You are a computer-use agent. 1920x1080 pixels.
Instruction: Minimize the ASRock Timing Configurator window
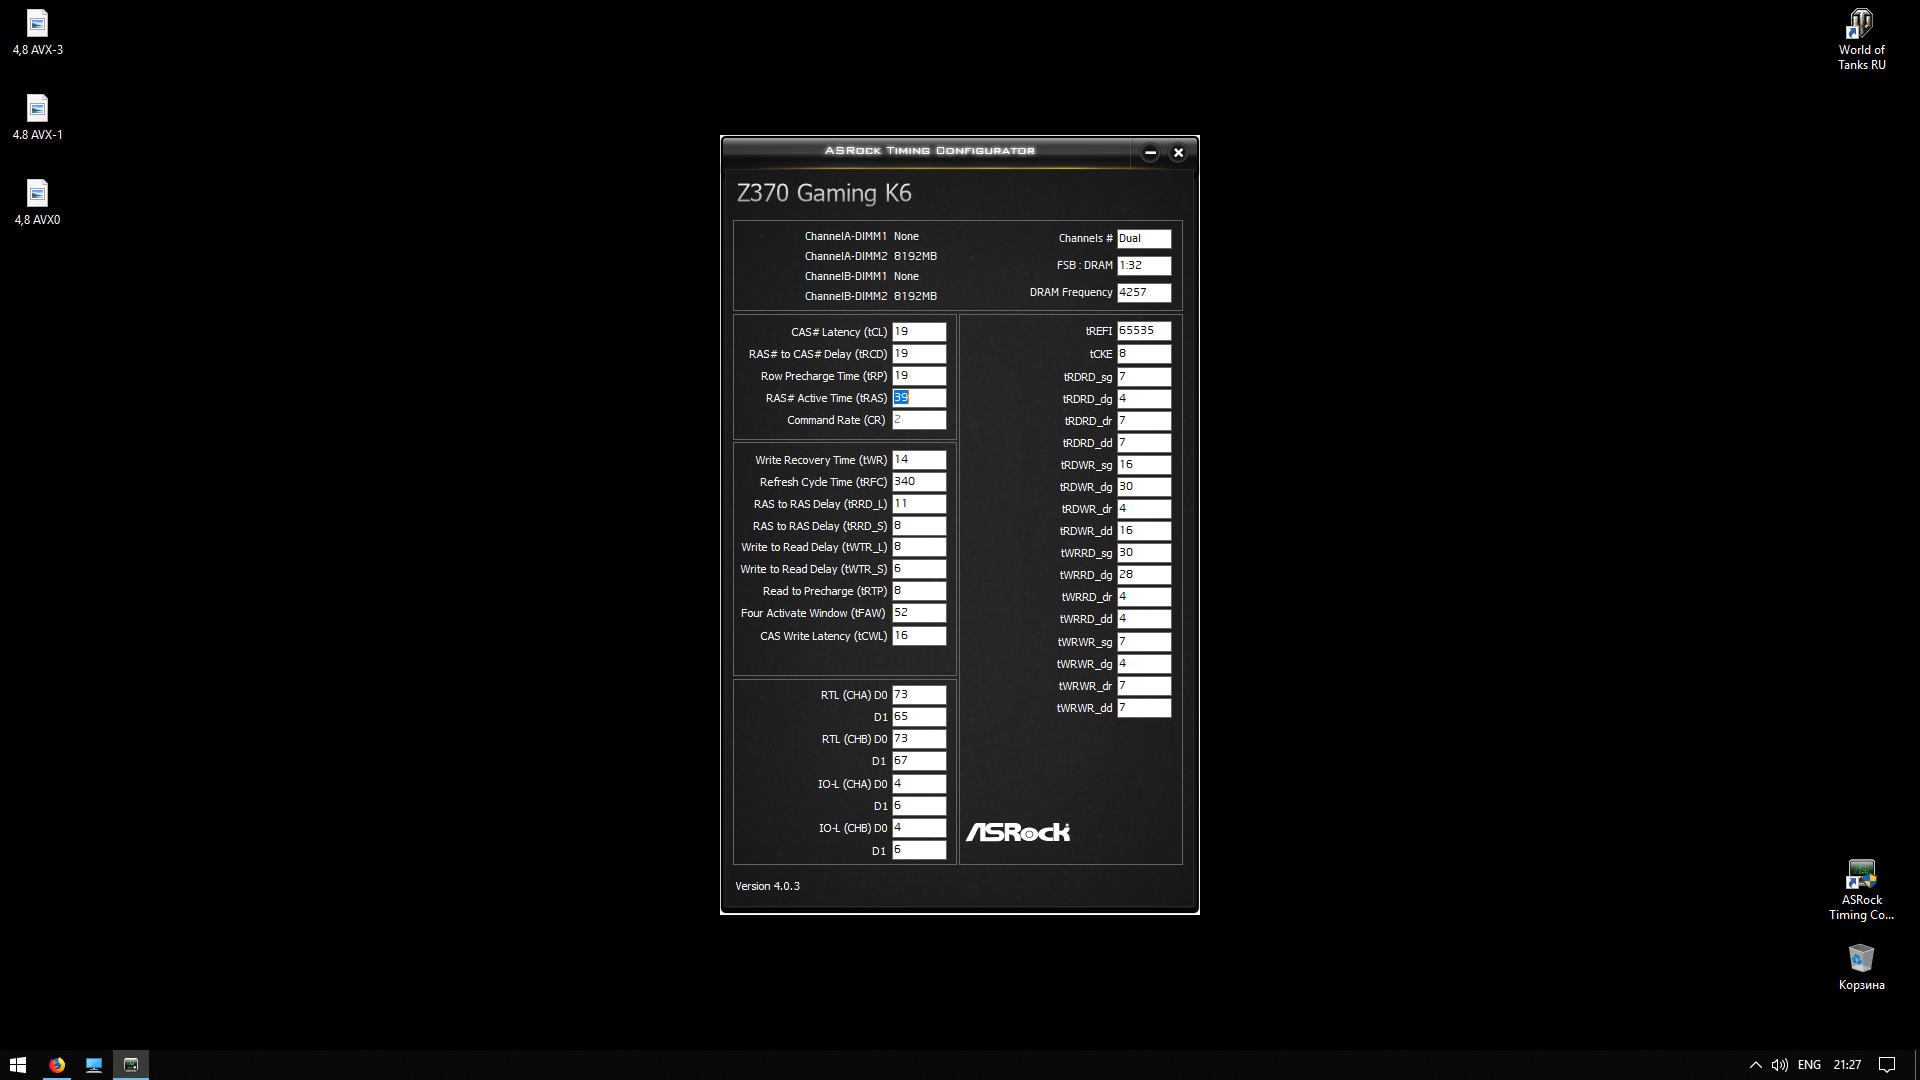(x=1150, y=153)
